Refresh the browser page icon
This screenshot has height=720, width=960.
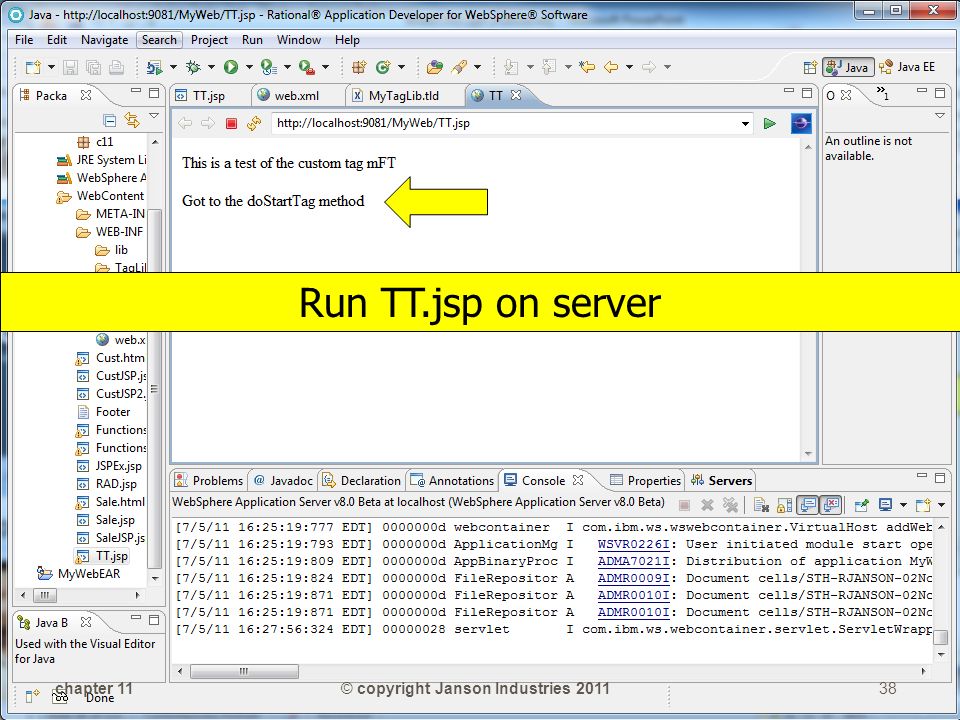click(253, 124)
